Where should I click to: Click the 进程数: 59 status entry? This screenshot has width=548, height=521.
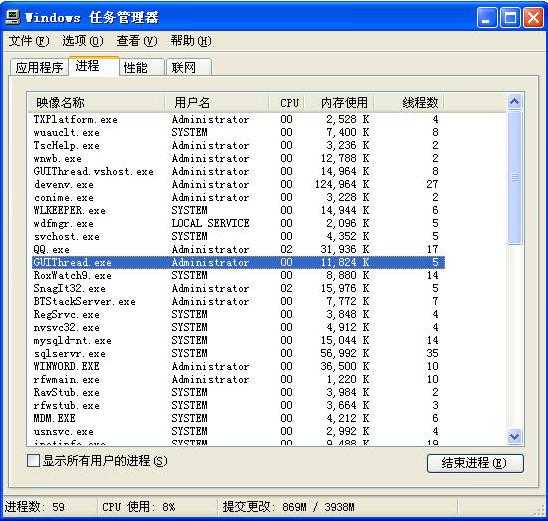[x=35, y=507]
